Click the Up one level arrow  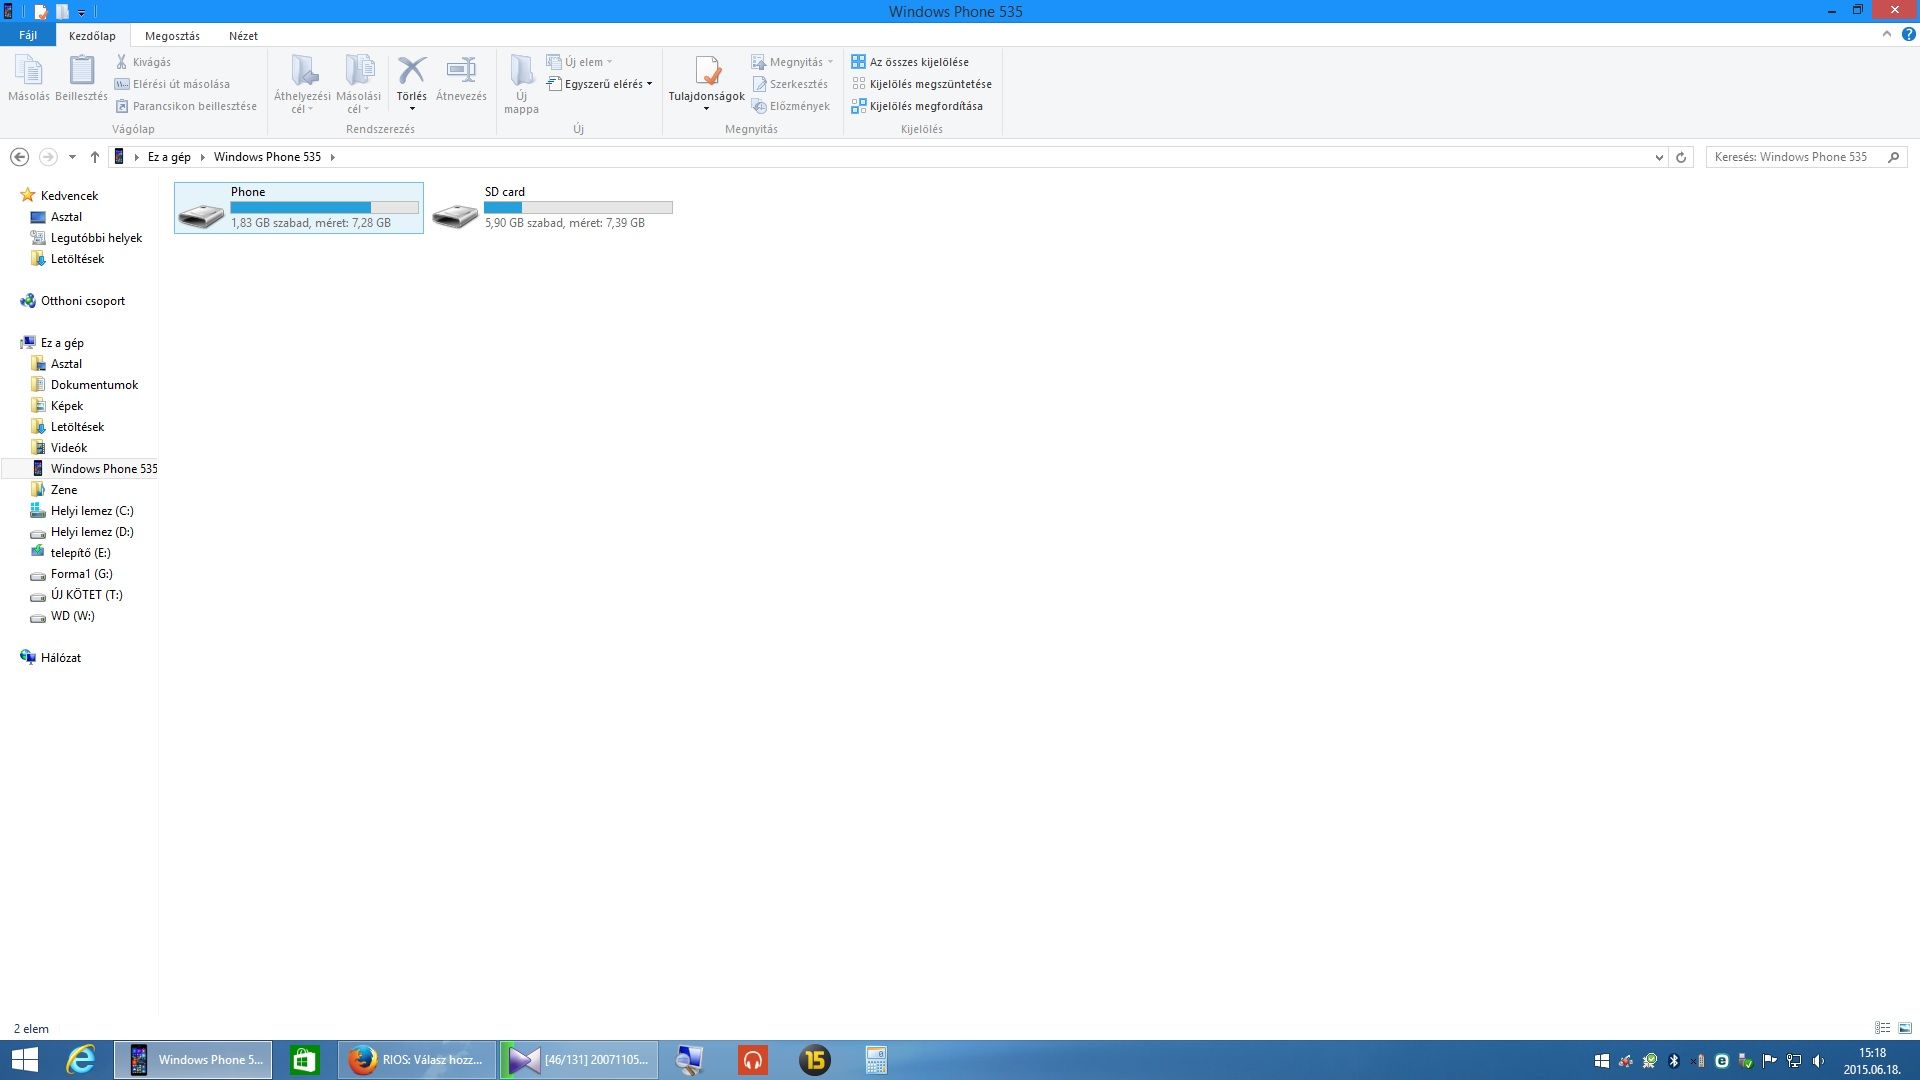coord(95,157)
